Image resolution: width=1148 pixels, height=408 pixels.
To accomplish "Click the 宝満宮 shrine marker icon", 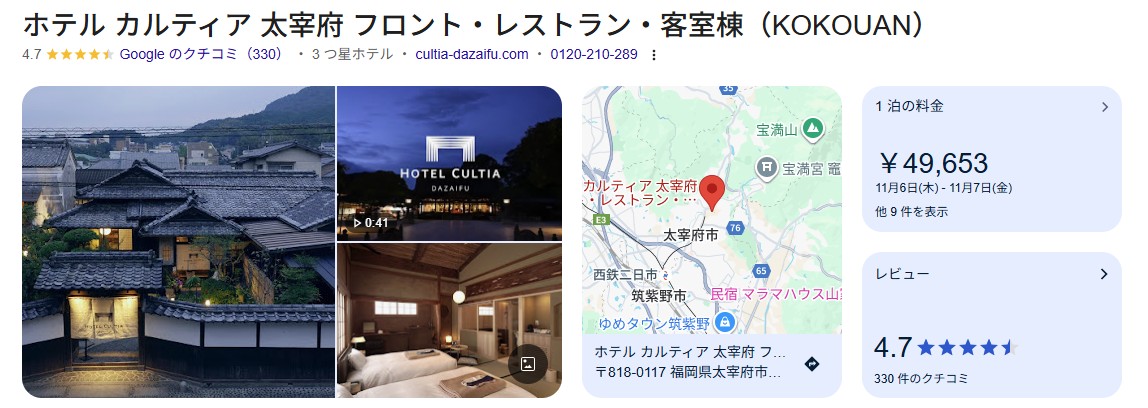I will point(767,169).
